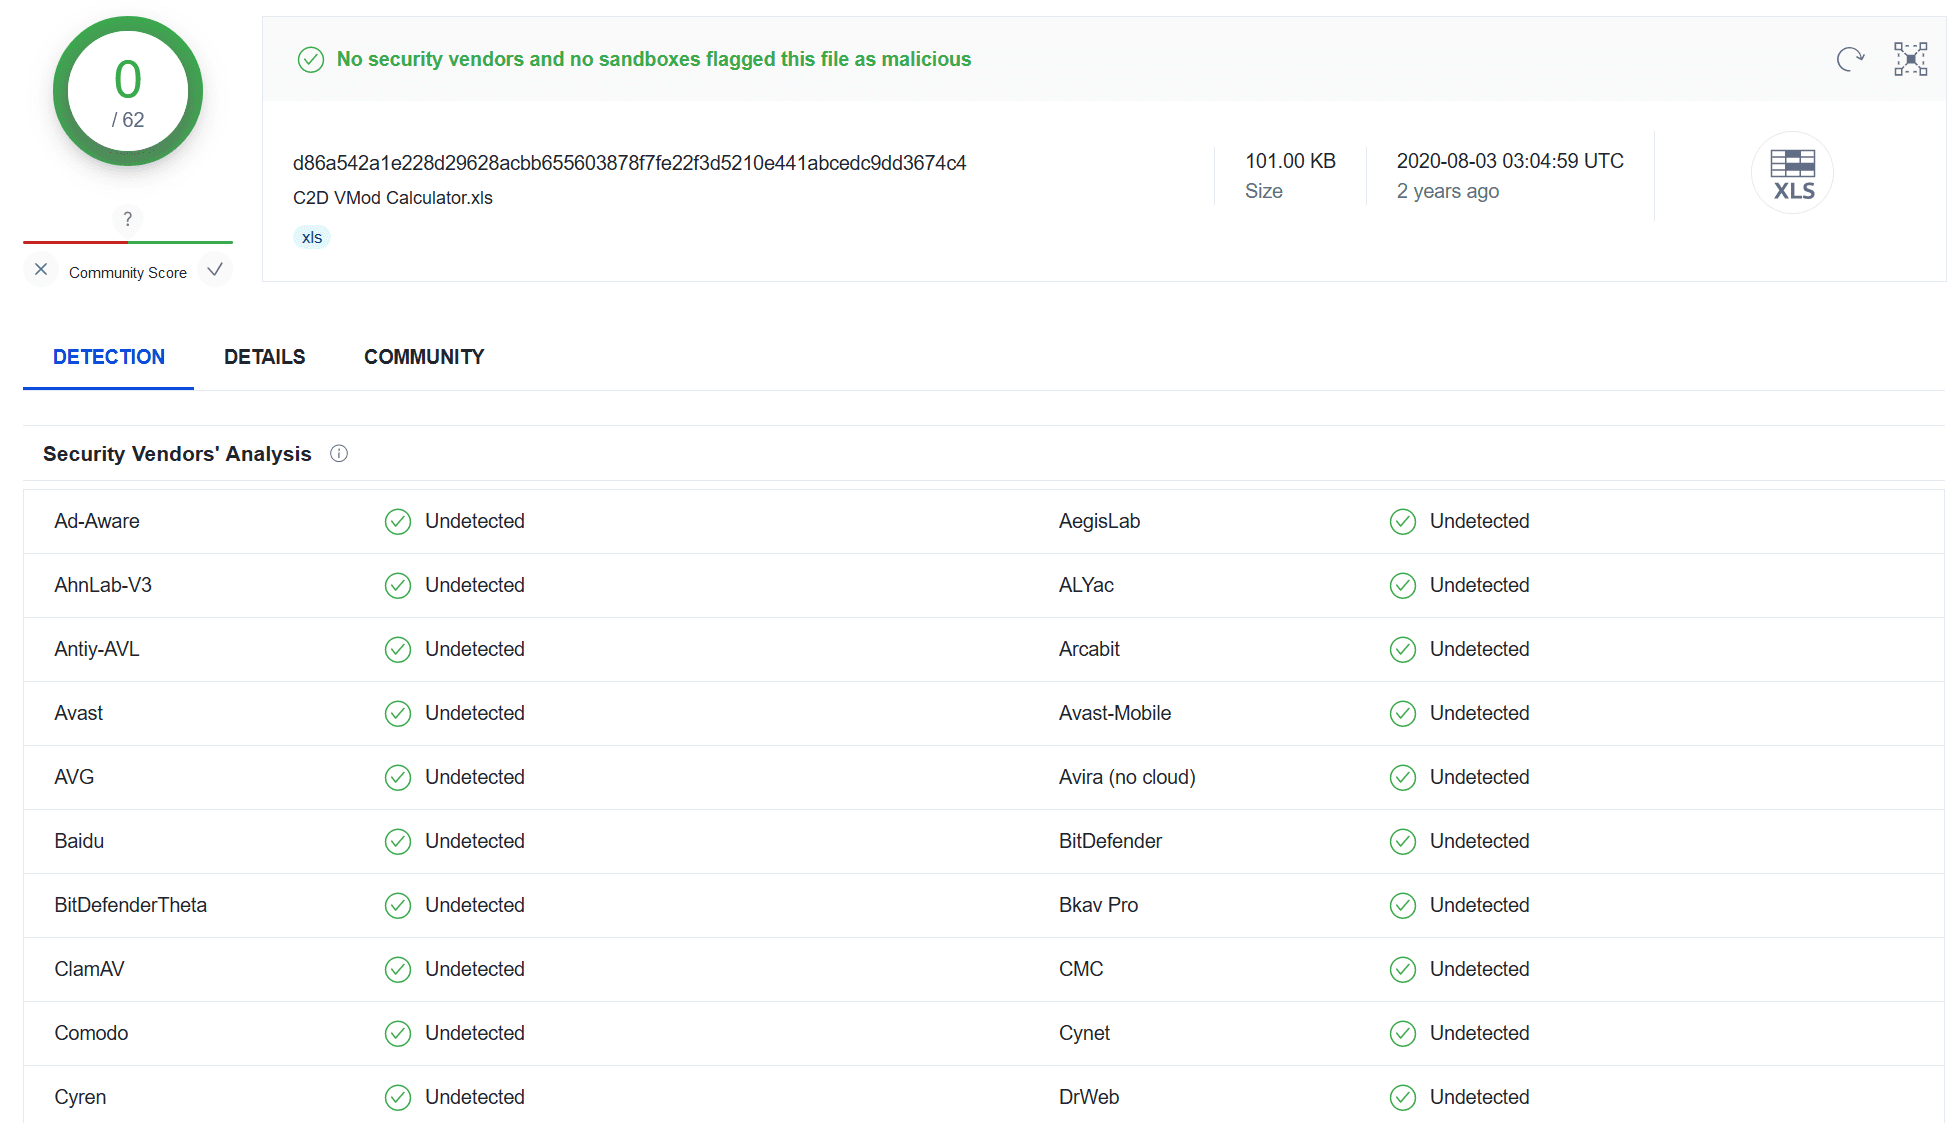Select the DETECTION tab
Image resolution: width=1956 pixels, height=1123 pixels.
pos(109,357)
